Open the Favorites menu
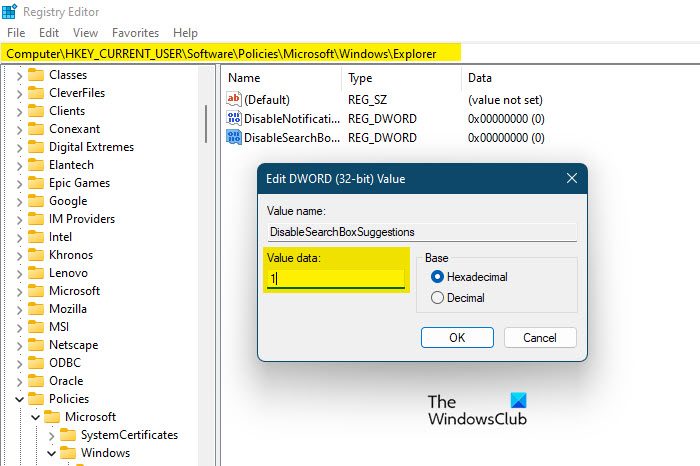This screenshot has width=700, height=466. pyautogui.click(x=135, y=33)
